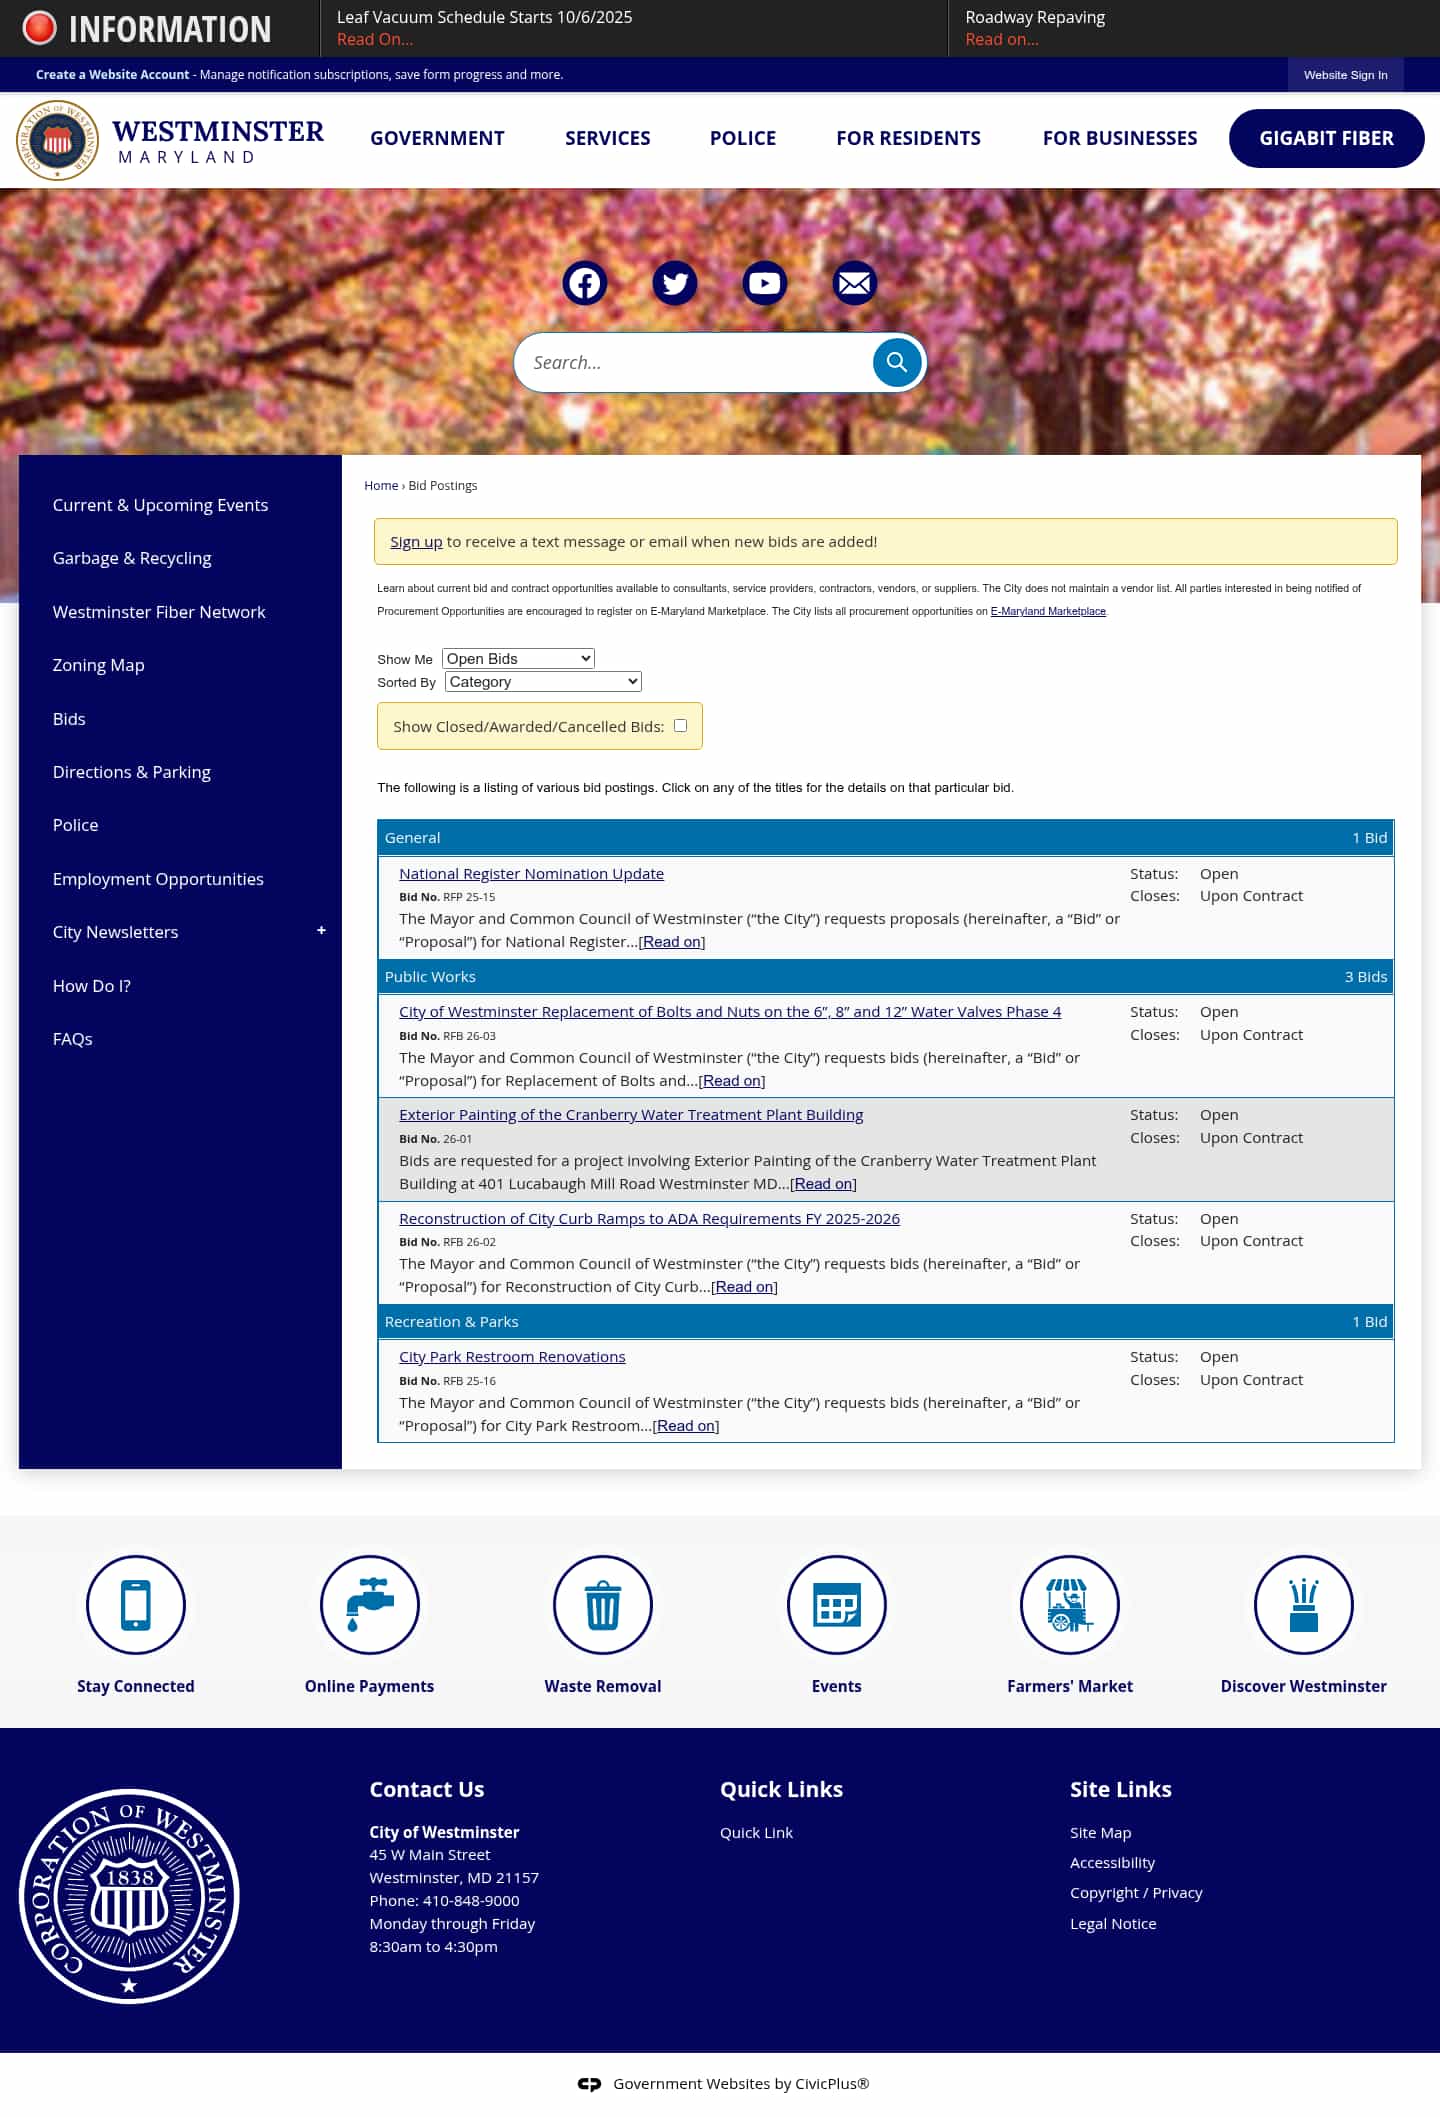
Task: Open the For Businesses menu
Action: 1120,138
